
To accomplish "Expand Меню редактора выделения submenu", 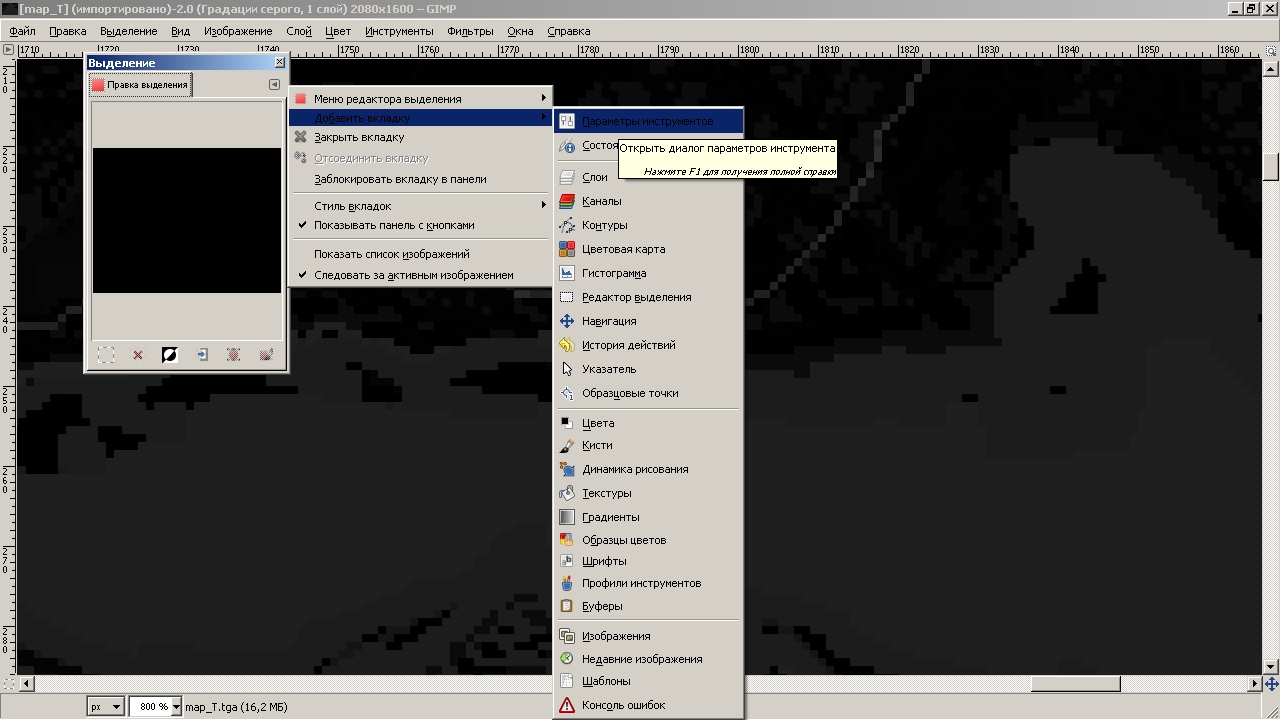I will click(x=421, y=99).
